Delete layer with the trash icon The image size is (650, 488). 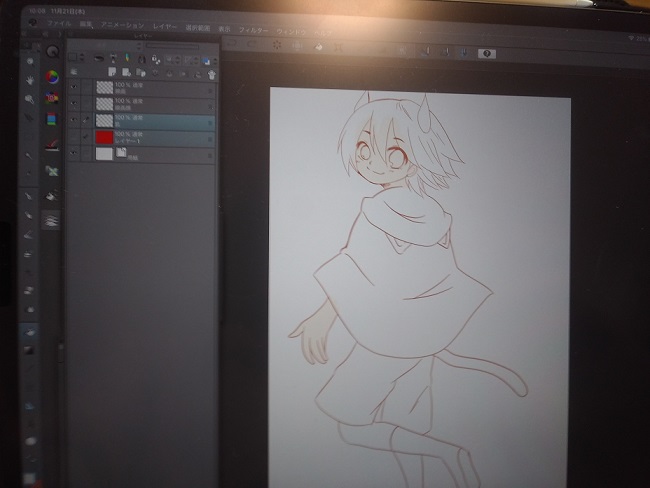coord(211,75)
